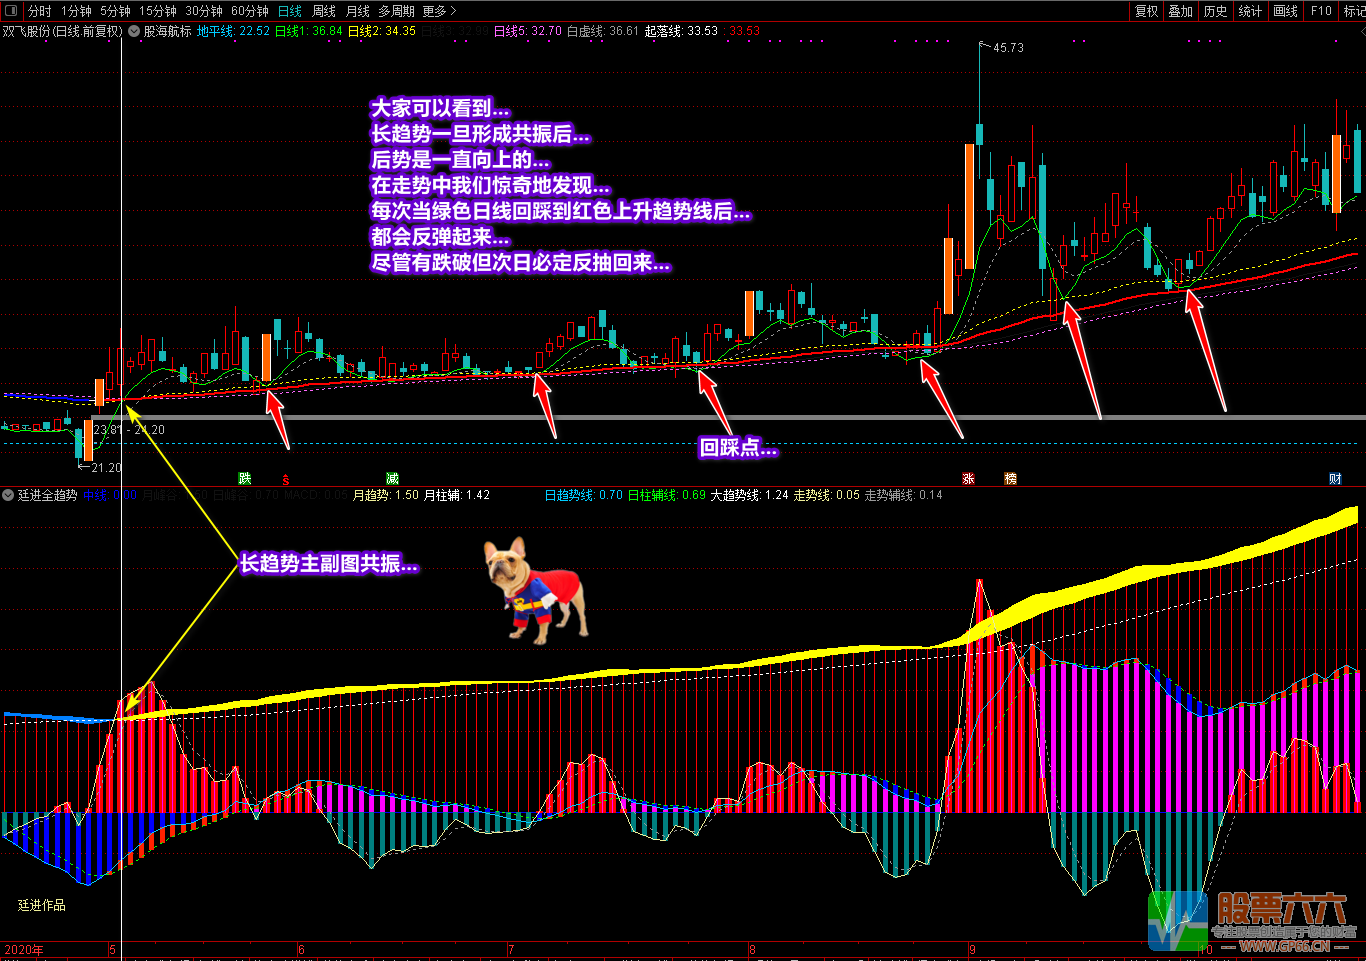This screenshot has width=1366, height=961.
Task: Select the 1分钟 period tab
Action: tap(76, 11)
